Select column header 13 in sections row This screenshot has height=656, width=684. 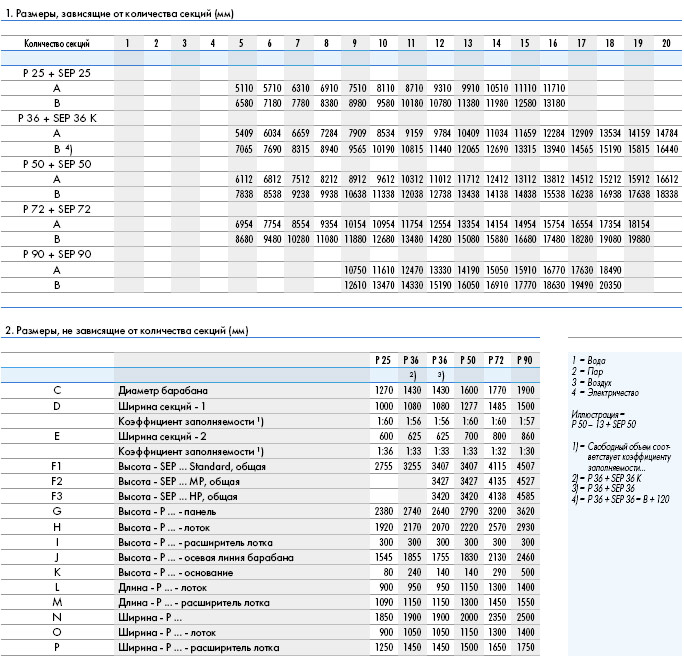[x=468, y=43]
